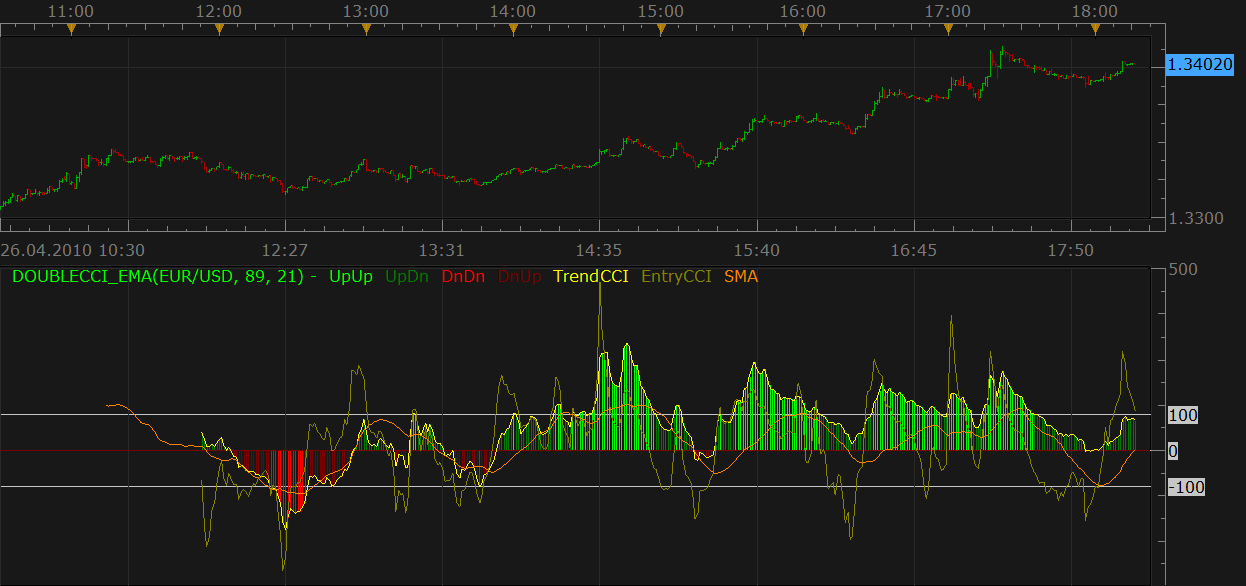Click the orange marker below 17:00

click(948, 30)
